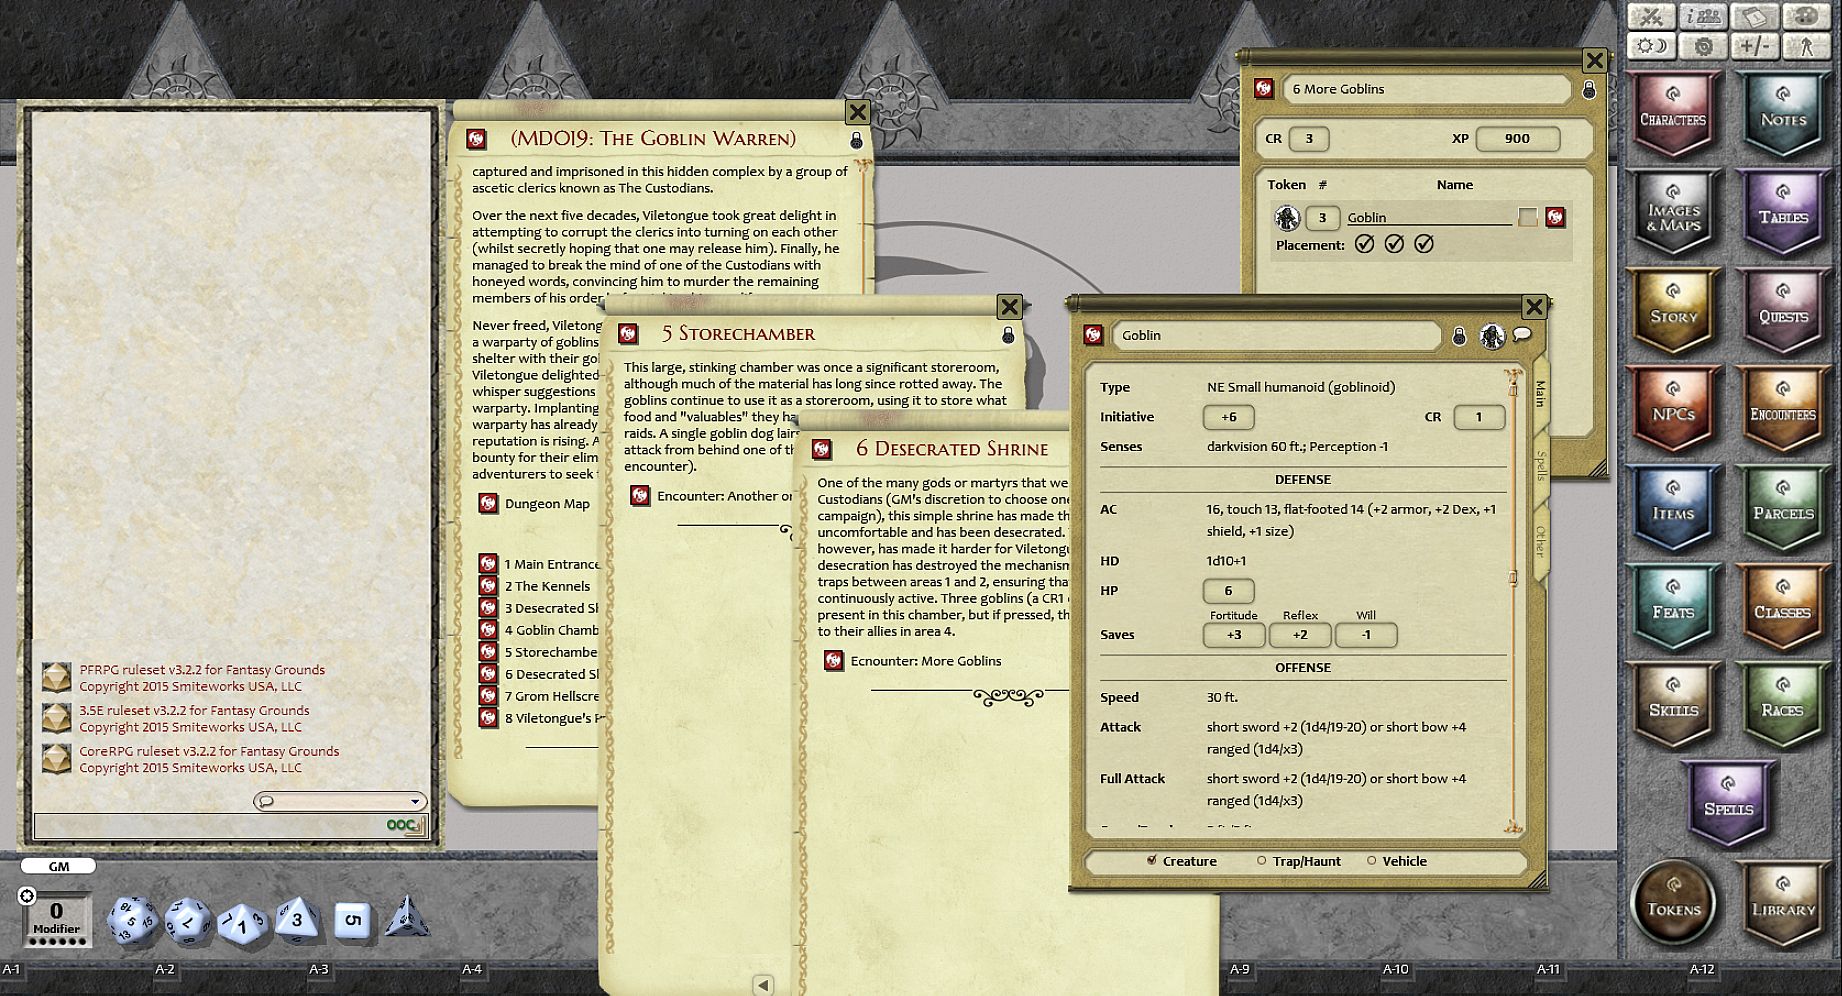This screenshot has width=1842, height=996.
Task: Open the standing figure effects button
Action: click(x=1806, y=46)
